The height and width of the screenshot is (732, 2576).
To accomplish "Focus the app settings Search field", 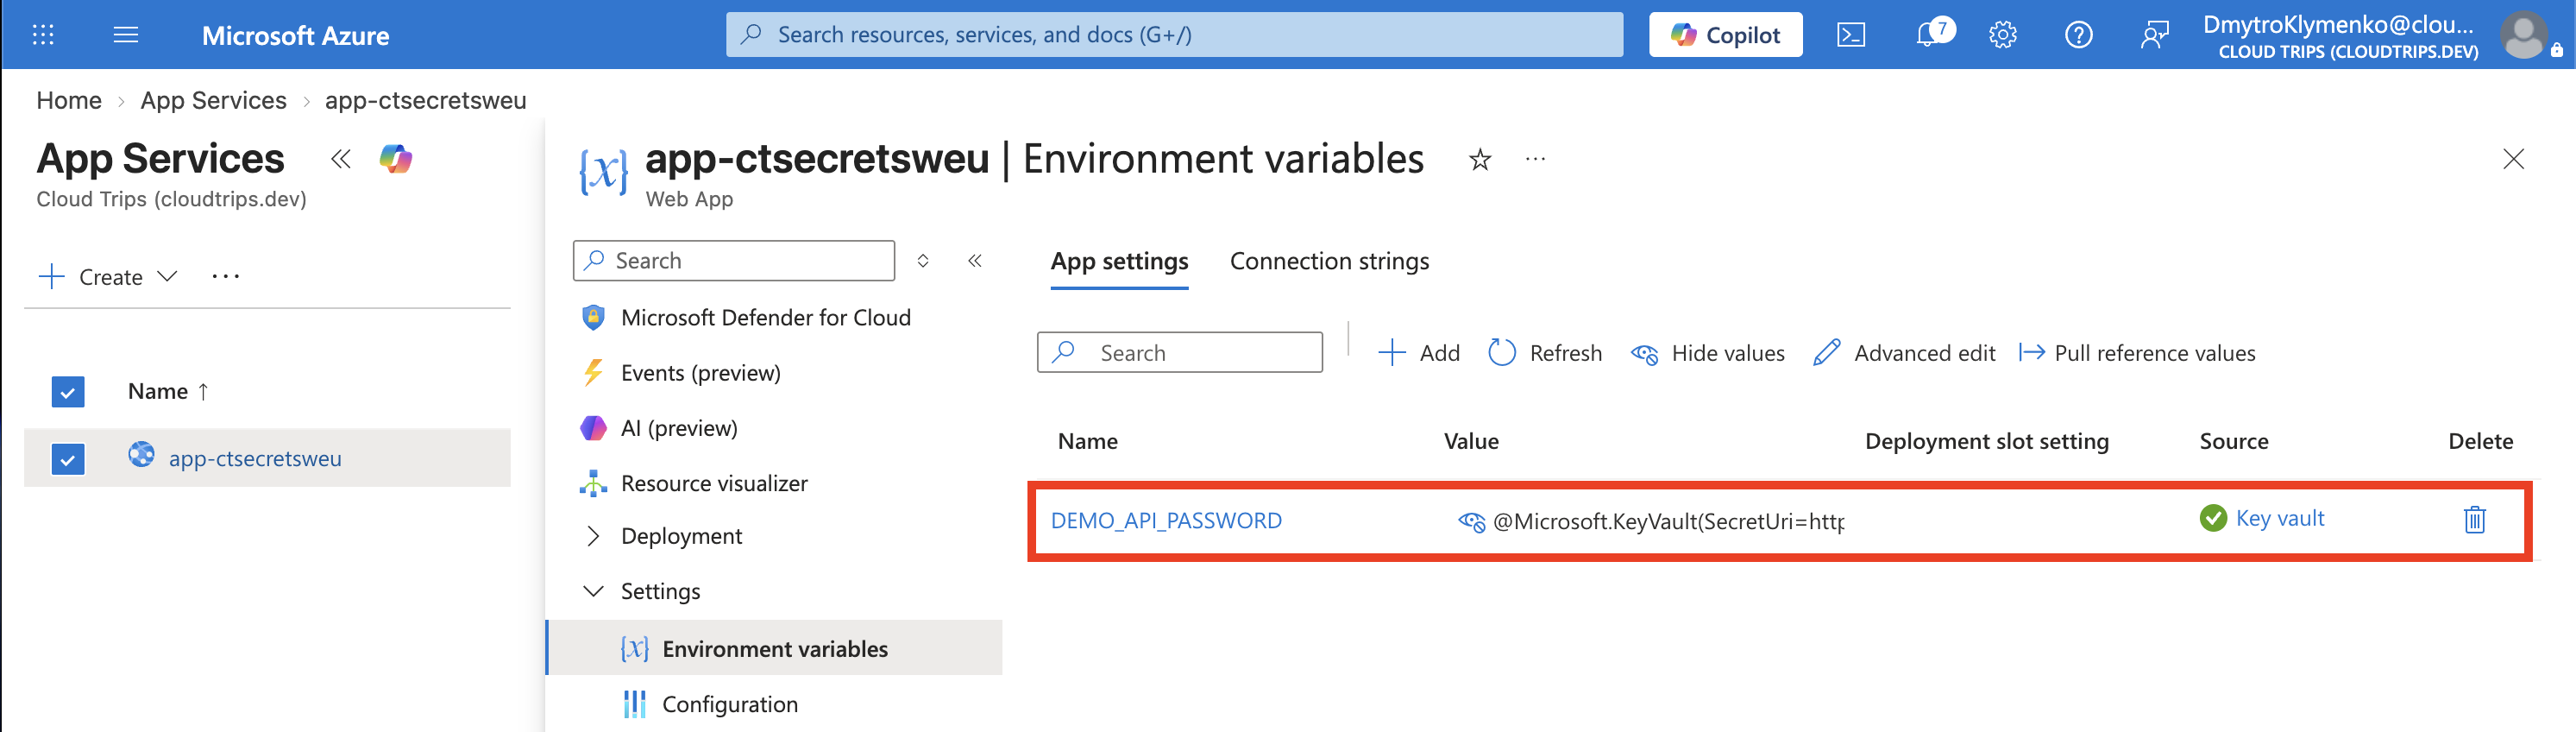I will click(x=1180, y=353).
